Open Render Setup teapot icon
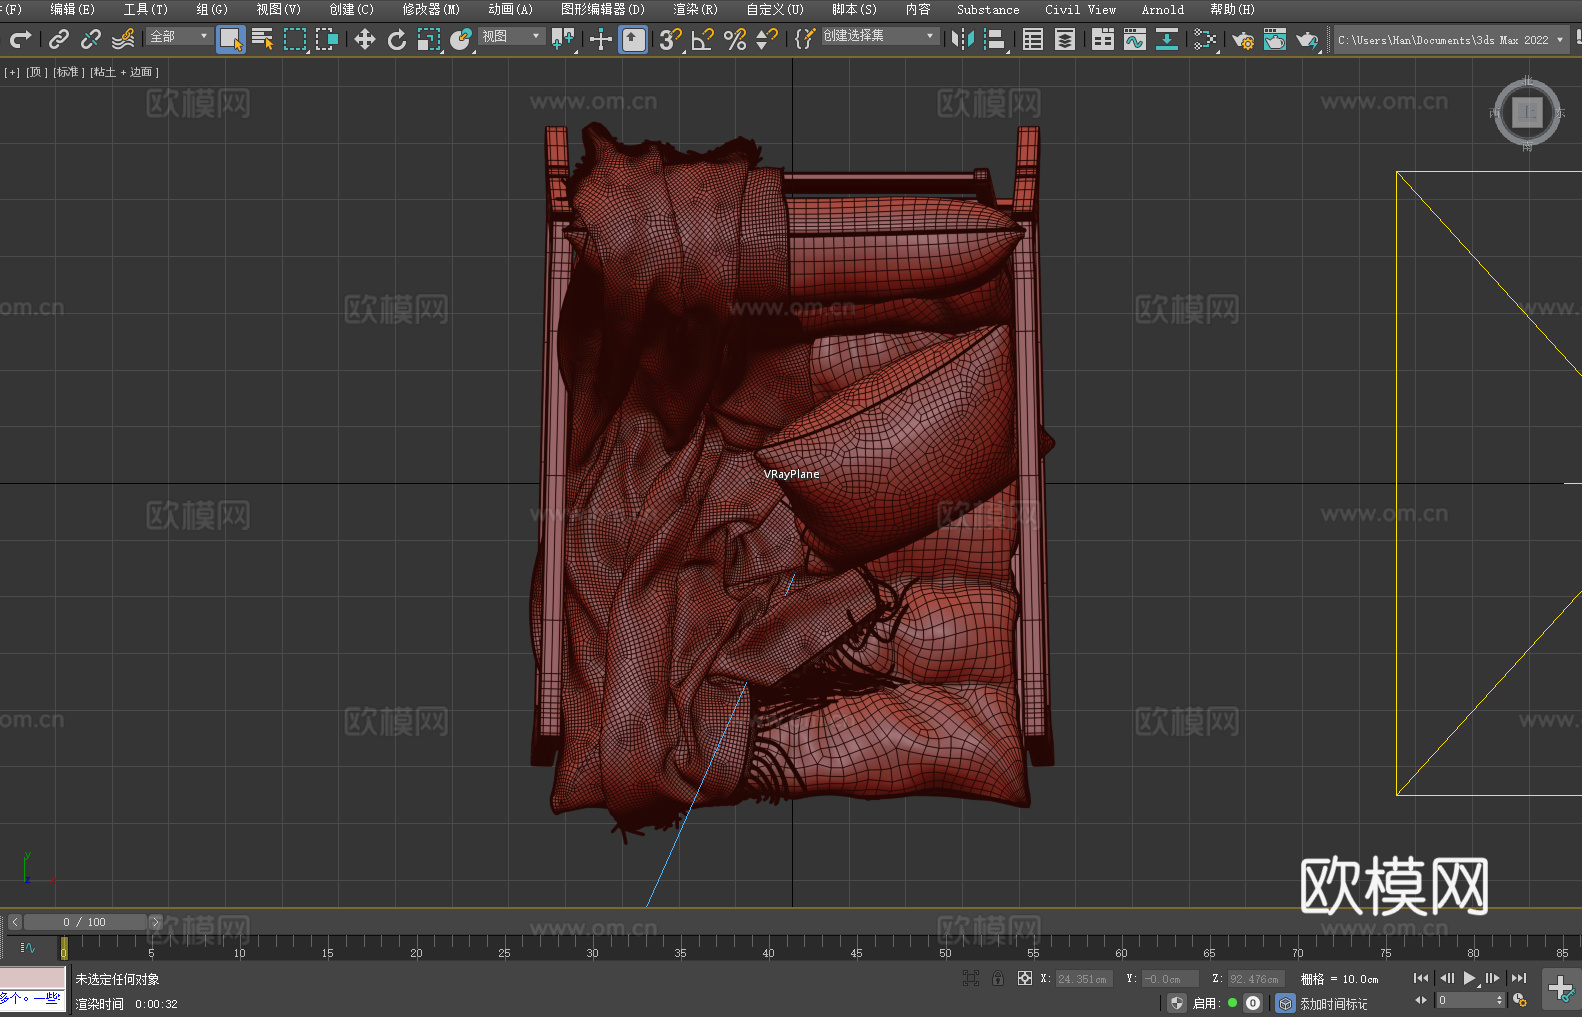 (1243, 40)
